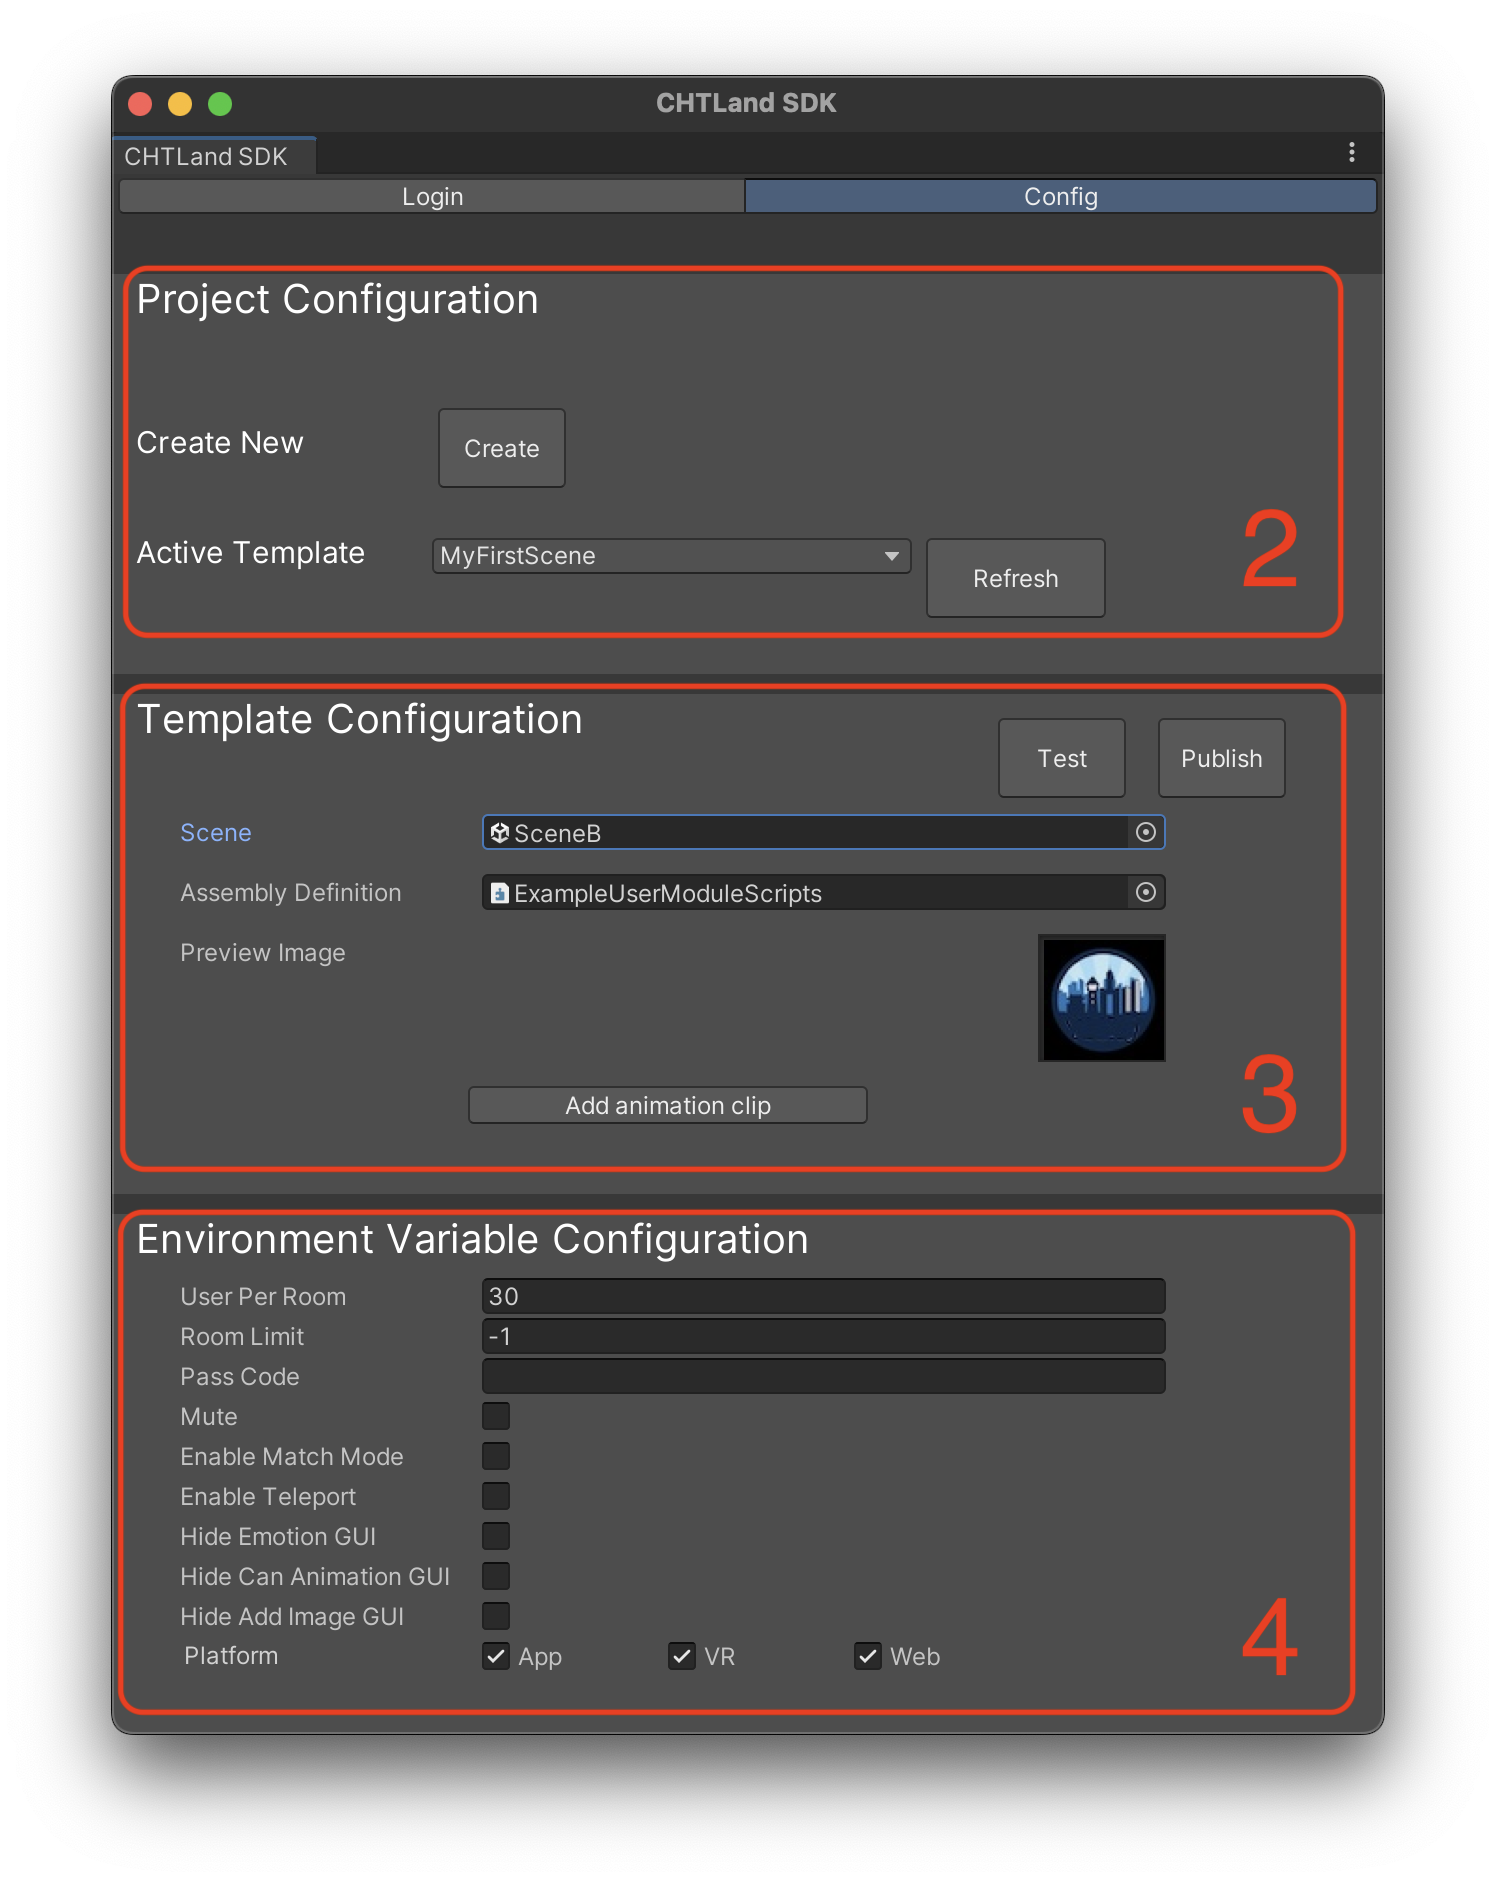The image size is (1496, 1882).
Task: Click the Platform label
Action: click(231, 1656)
